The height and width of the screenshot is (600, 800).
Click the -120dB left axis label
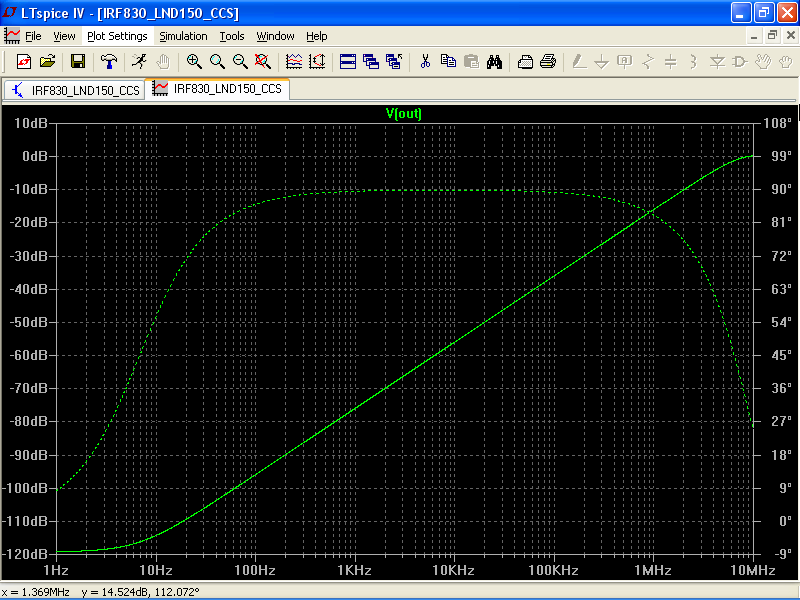click(25, 554)
